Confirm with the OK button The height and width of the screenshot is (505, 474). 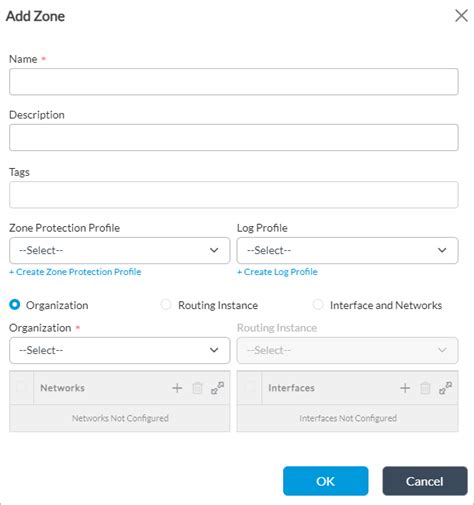click(326, 481)
